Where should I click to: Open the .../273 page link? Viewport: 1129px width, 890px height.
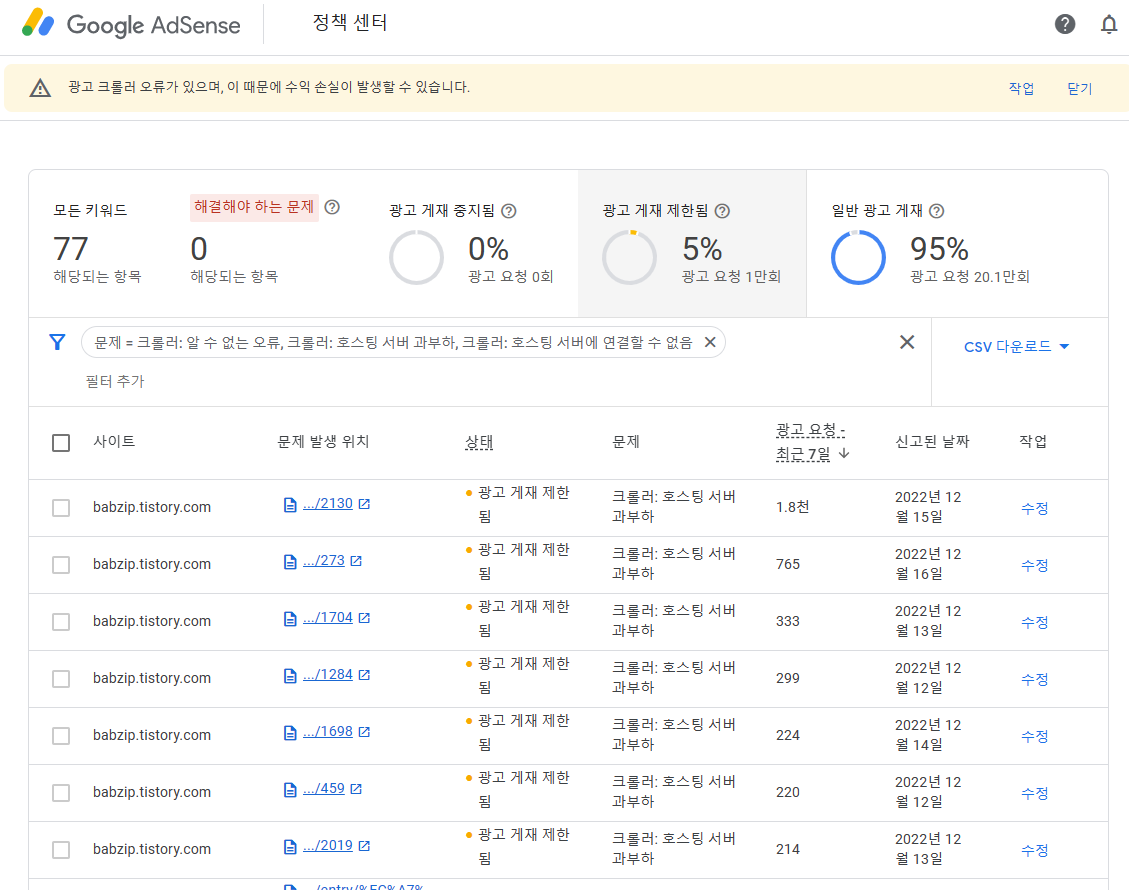[x=323, y=560]
